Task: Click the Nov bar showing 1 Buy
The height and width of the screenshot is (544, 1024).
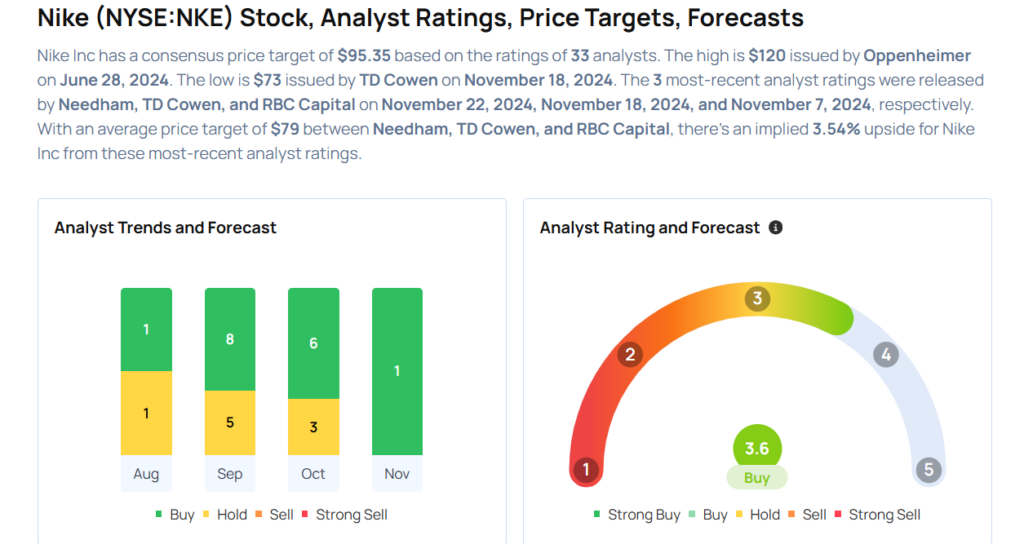Action: tap(397, 371)
